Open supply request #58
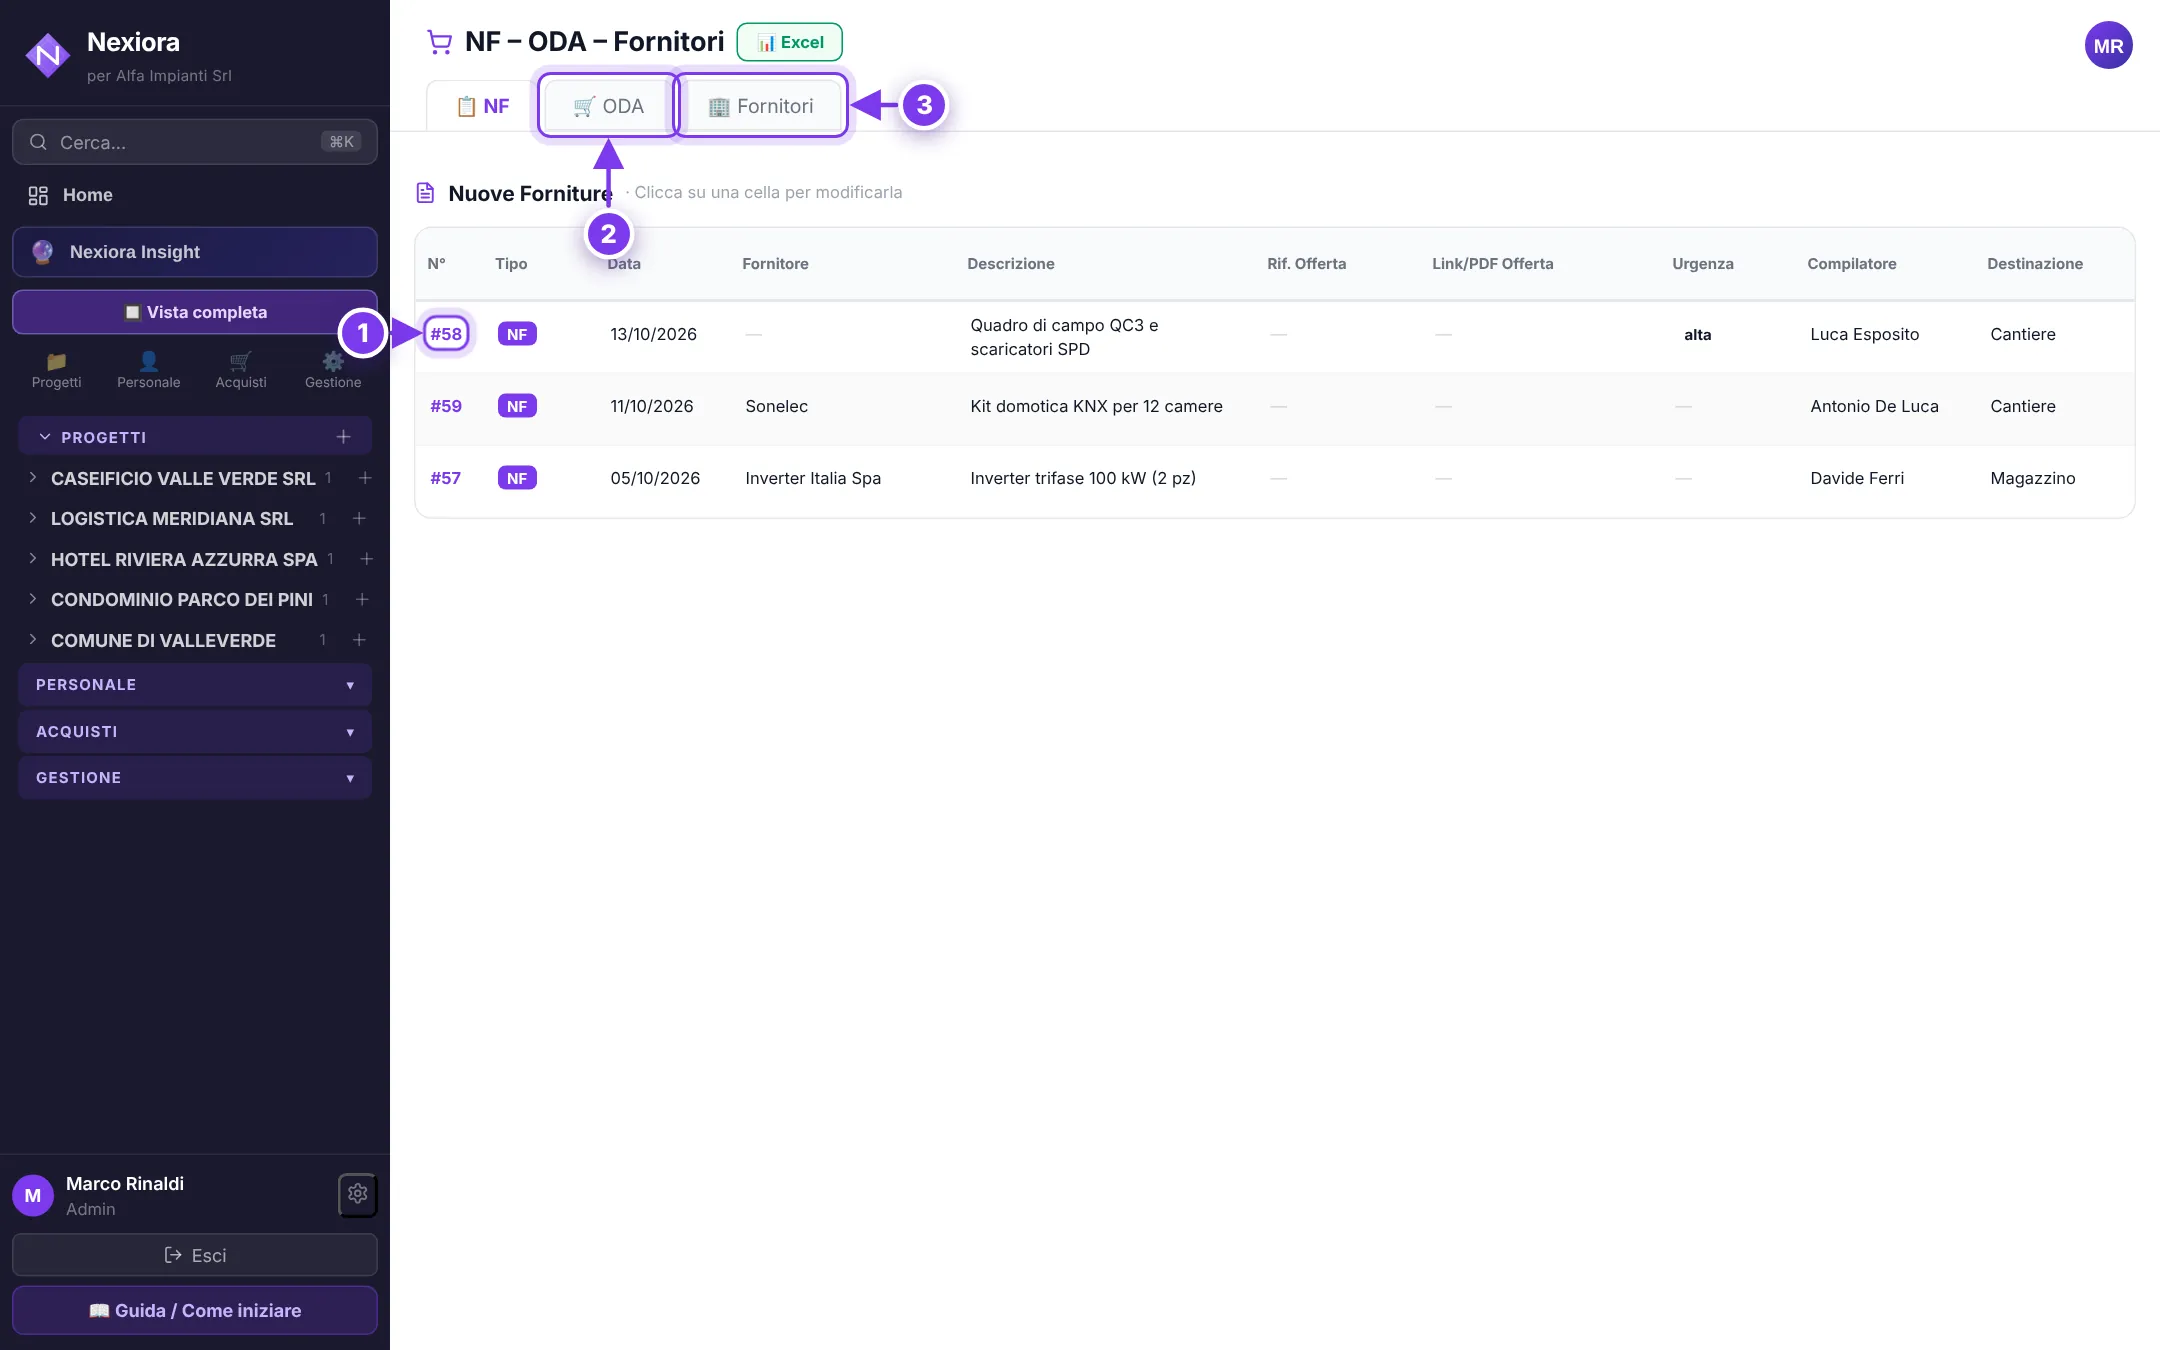 point(446,334)
